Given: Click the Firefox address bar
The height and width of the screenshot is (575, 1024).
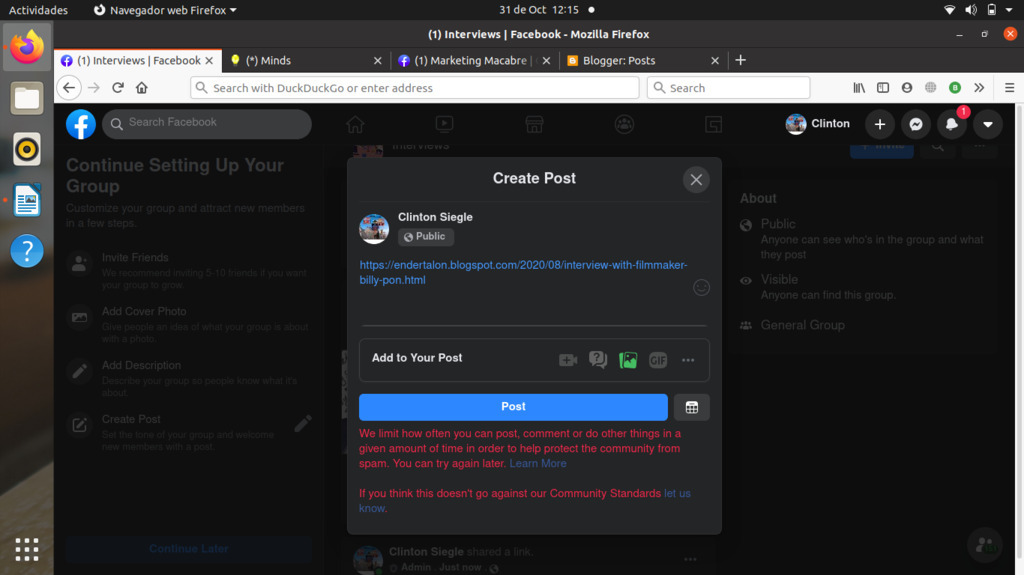Looking at the screenshot, I should click(x=420, y=88).
